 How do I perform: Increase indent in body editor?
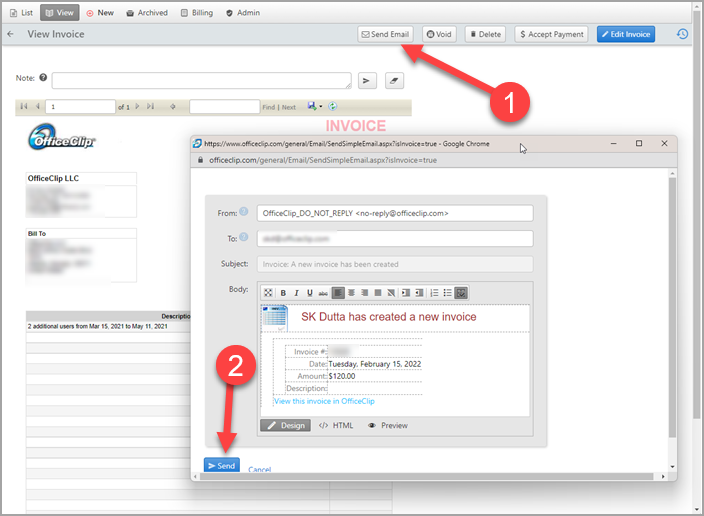pyautogui.click(x=406, y=293)
